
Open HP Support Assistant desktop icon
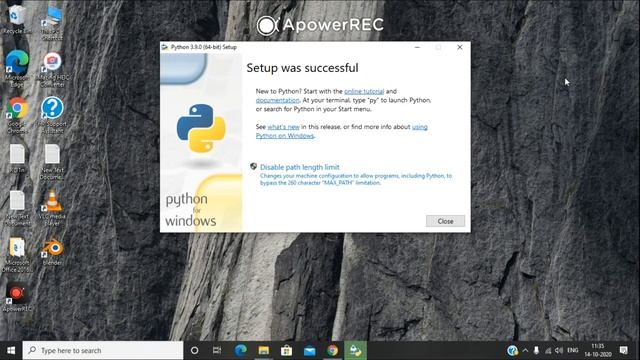52,115
